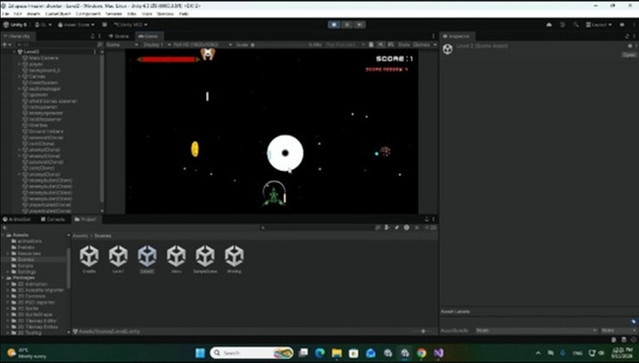This screenshot has width=639, height=363.
Task: Open the GameObject menu
Action: pos(58,13)
